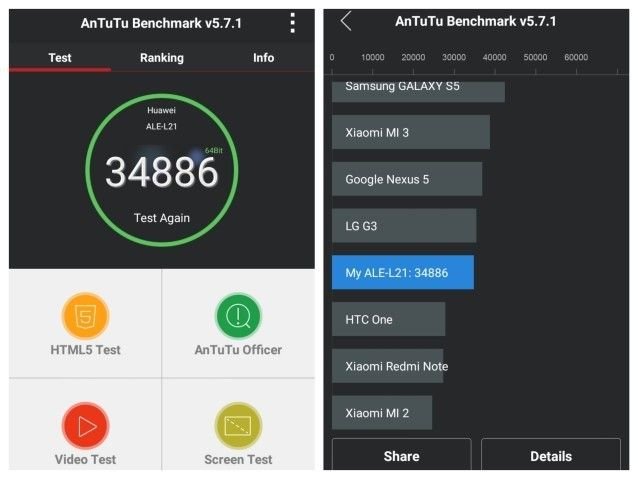Click the HTML5 Test label
Screen dimensions: 638x479
pos(85,350)
